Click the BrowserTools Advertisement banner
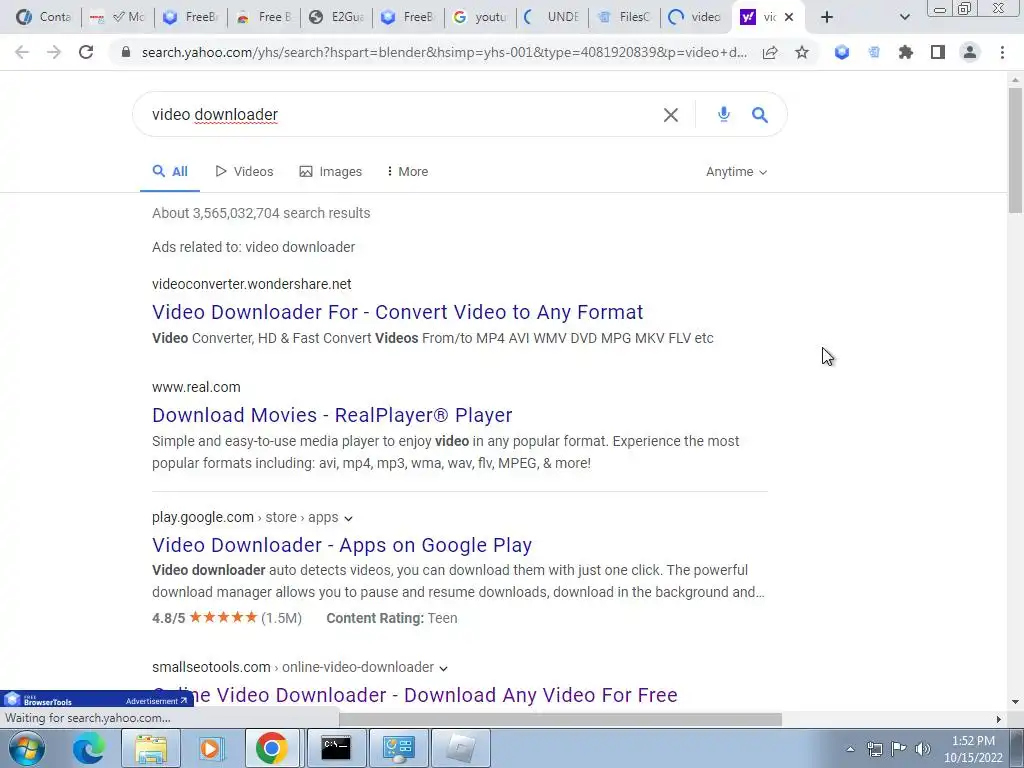This screenshot has height=768, width=1024. 97,699
